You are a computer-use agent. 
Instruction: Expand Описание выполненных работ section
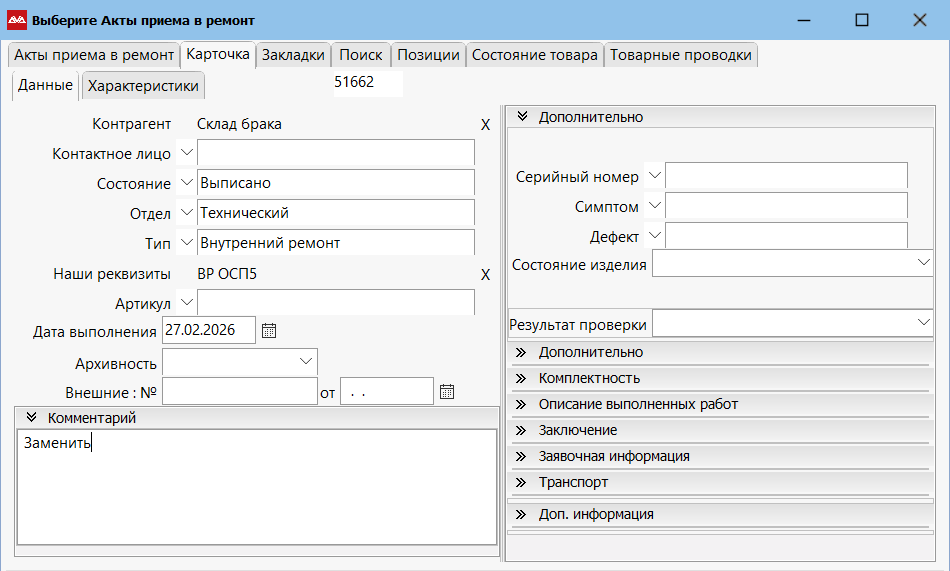520,404
